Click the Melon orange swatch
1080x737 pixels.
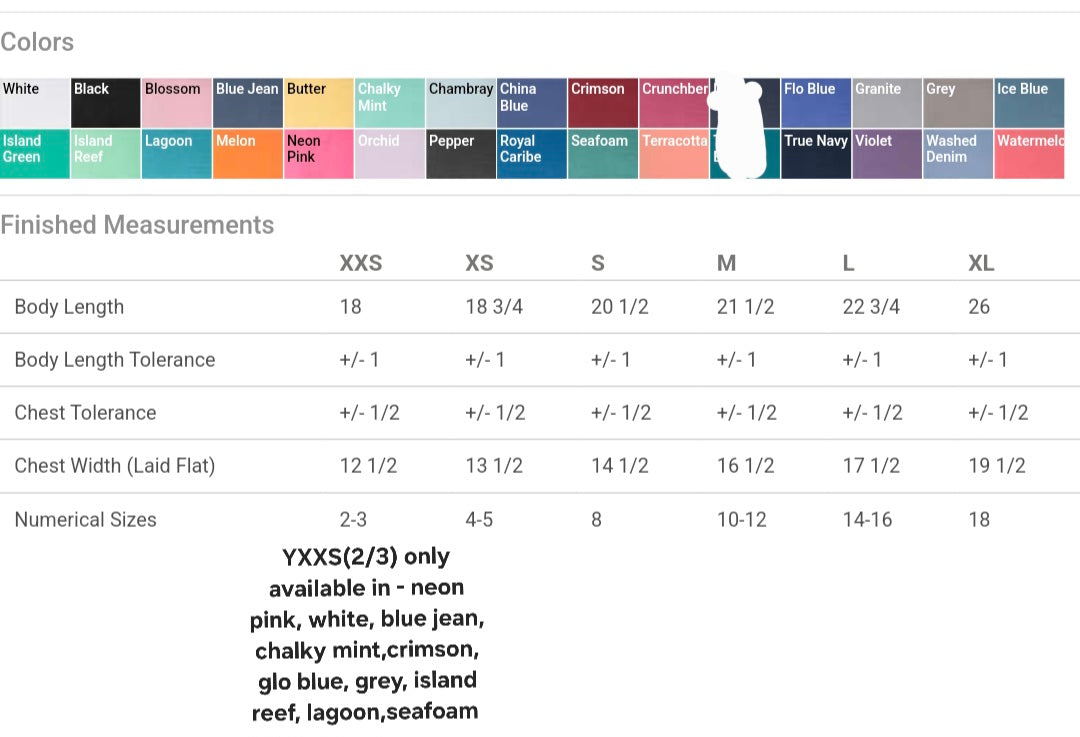[x=248, y=155]
